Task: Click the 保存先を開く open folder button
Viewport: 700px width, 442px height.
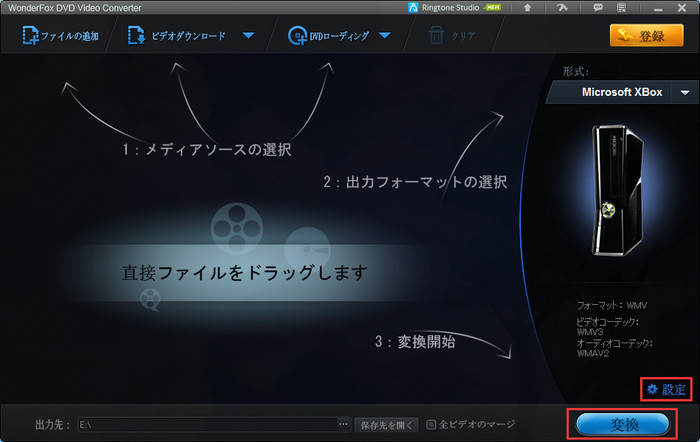Action: pyautogui.click(x=386, y=425)
